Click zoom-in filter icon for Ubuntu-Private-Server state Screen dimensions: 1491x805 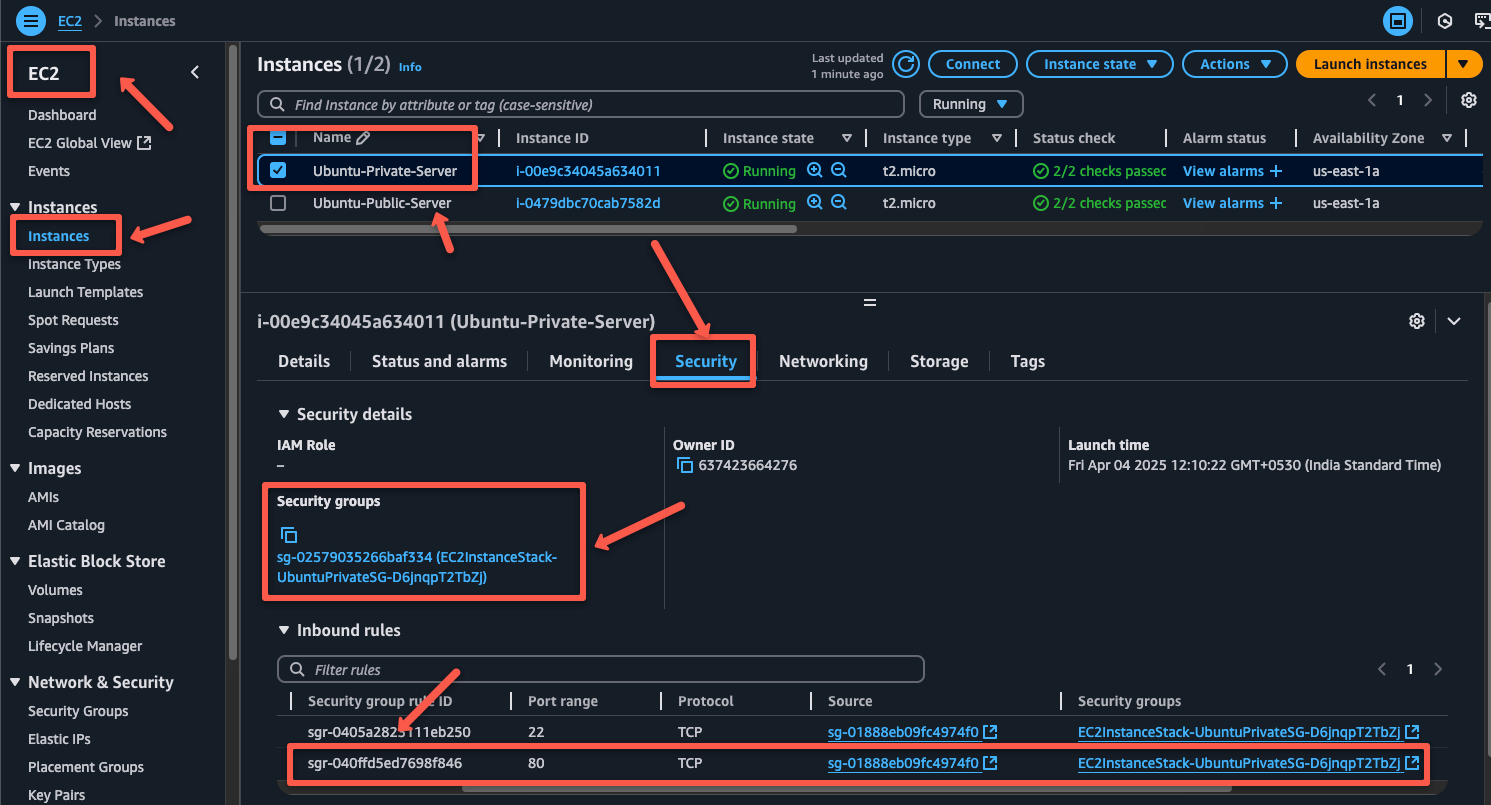[x=815, y=171]
